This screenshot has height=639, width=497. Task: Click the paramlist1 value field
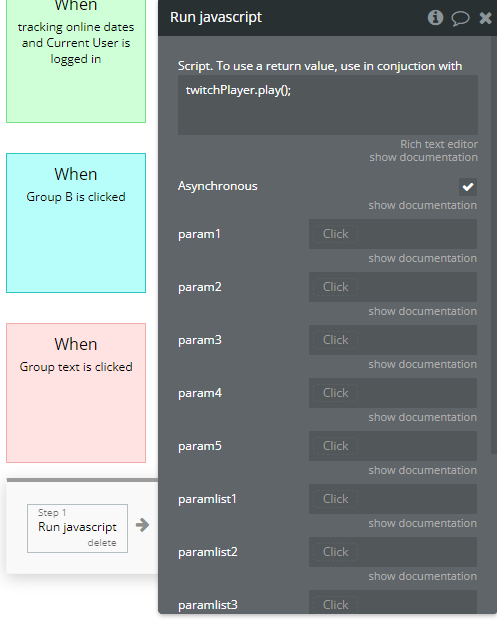393,499
